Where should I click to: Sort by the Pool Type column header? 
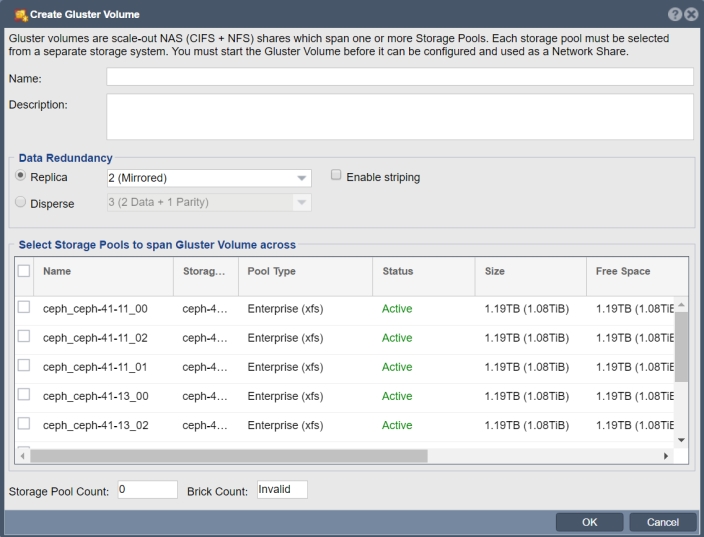tap(306, 276)
